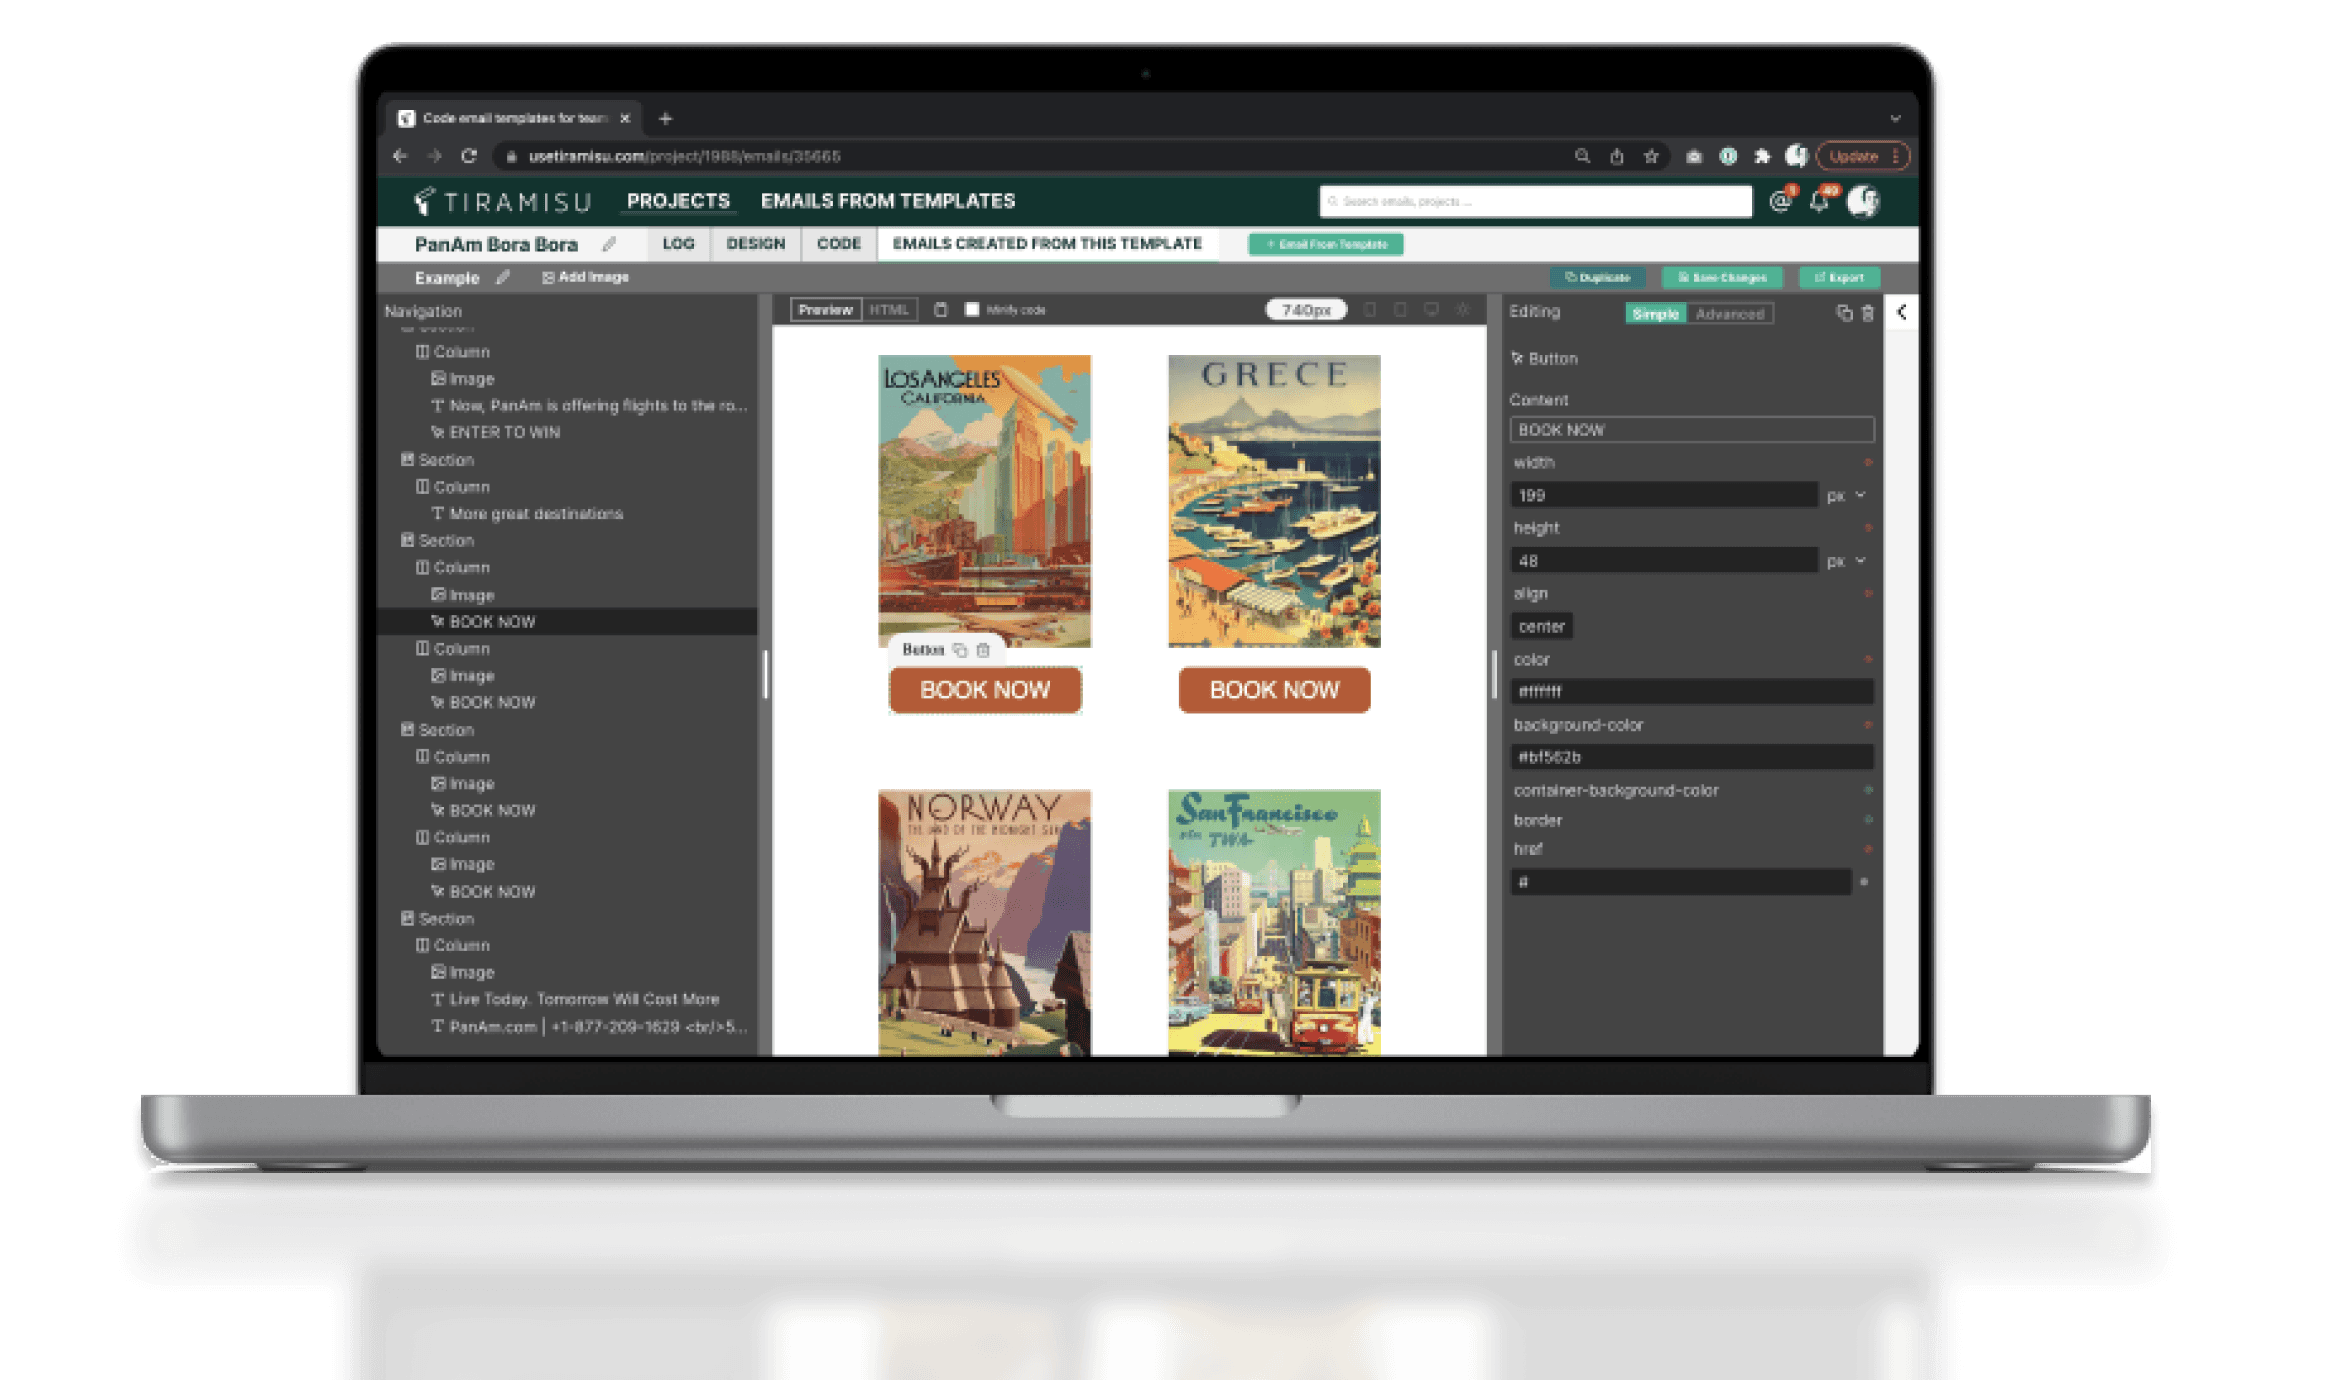
Task: Click the Los Angeles poster image
Action: coord(984,501)
